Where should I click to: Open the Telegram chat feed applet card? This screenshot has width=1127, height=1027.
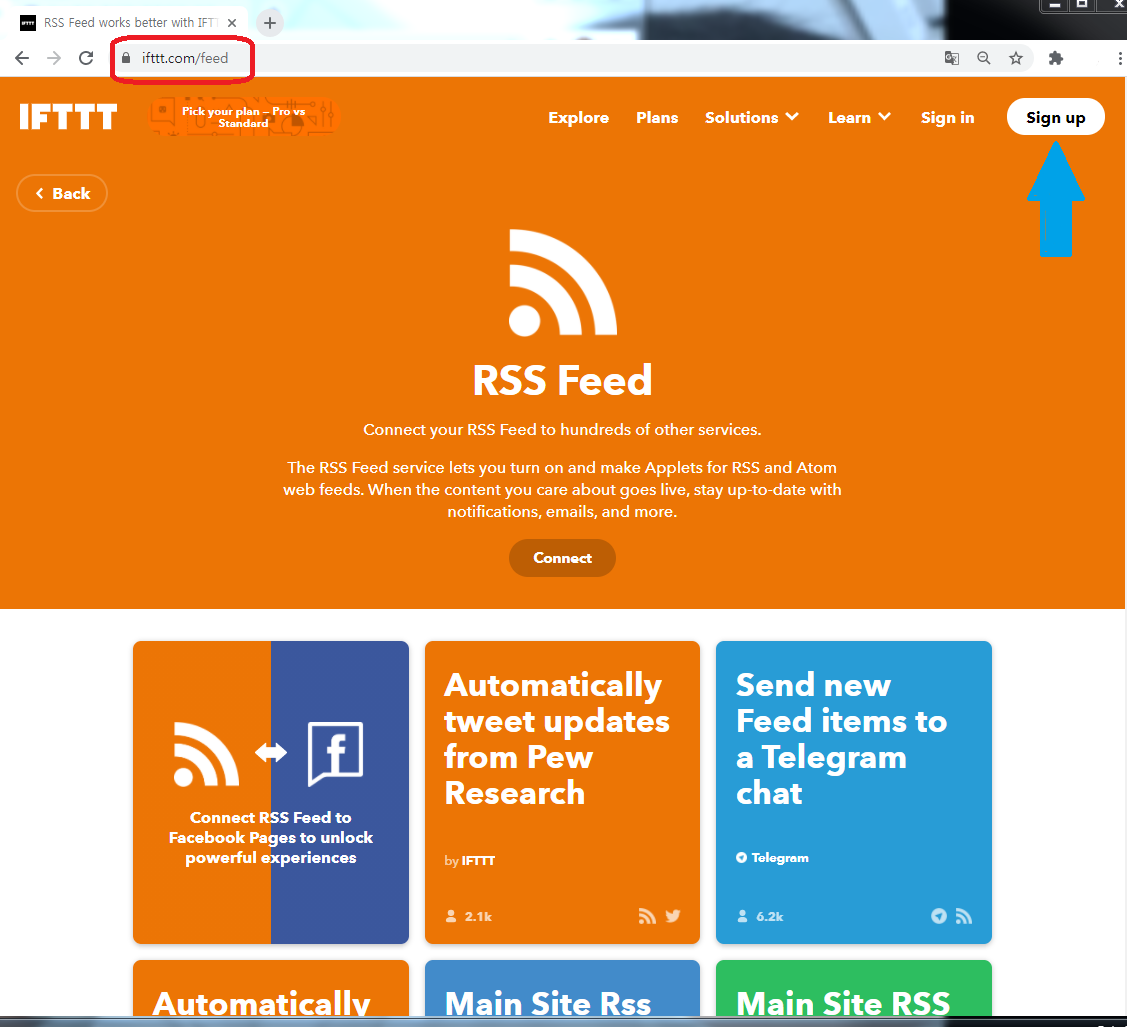tap(854, 792)
